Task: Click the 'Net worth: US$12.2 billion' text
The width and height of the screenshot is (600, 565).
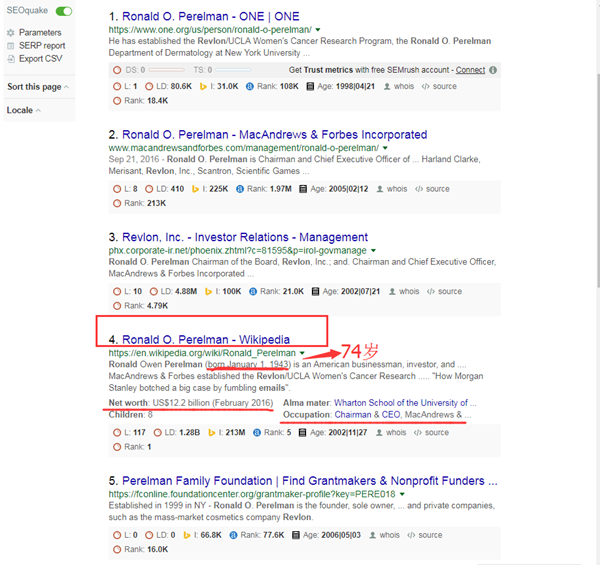Action: (x=191, y=403)
